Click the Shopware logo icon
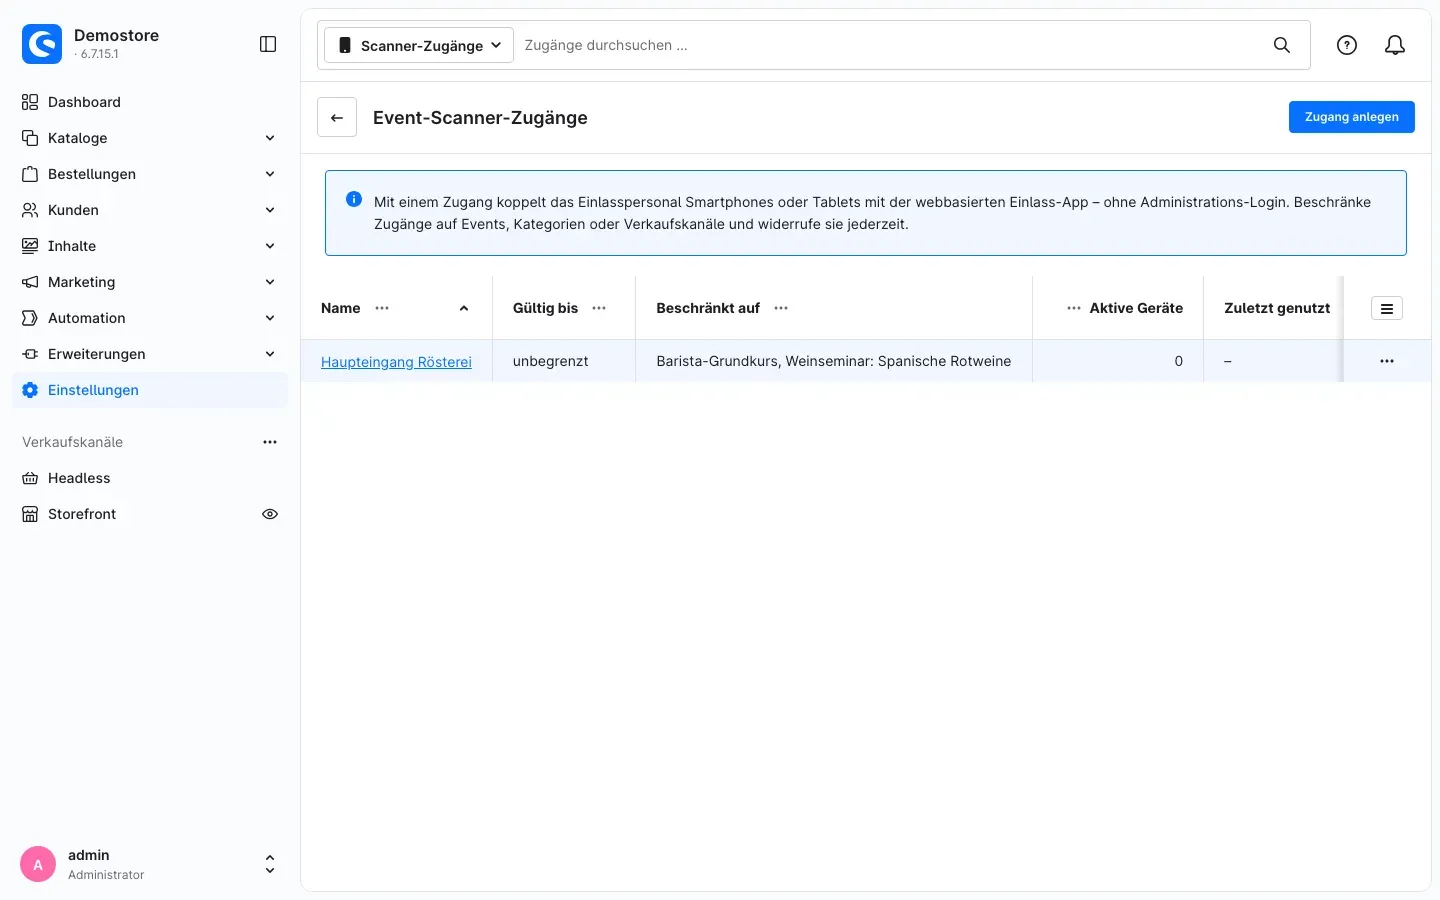This screenshot has width=1440, height=900. click(x=42, y=44)
